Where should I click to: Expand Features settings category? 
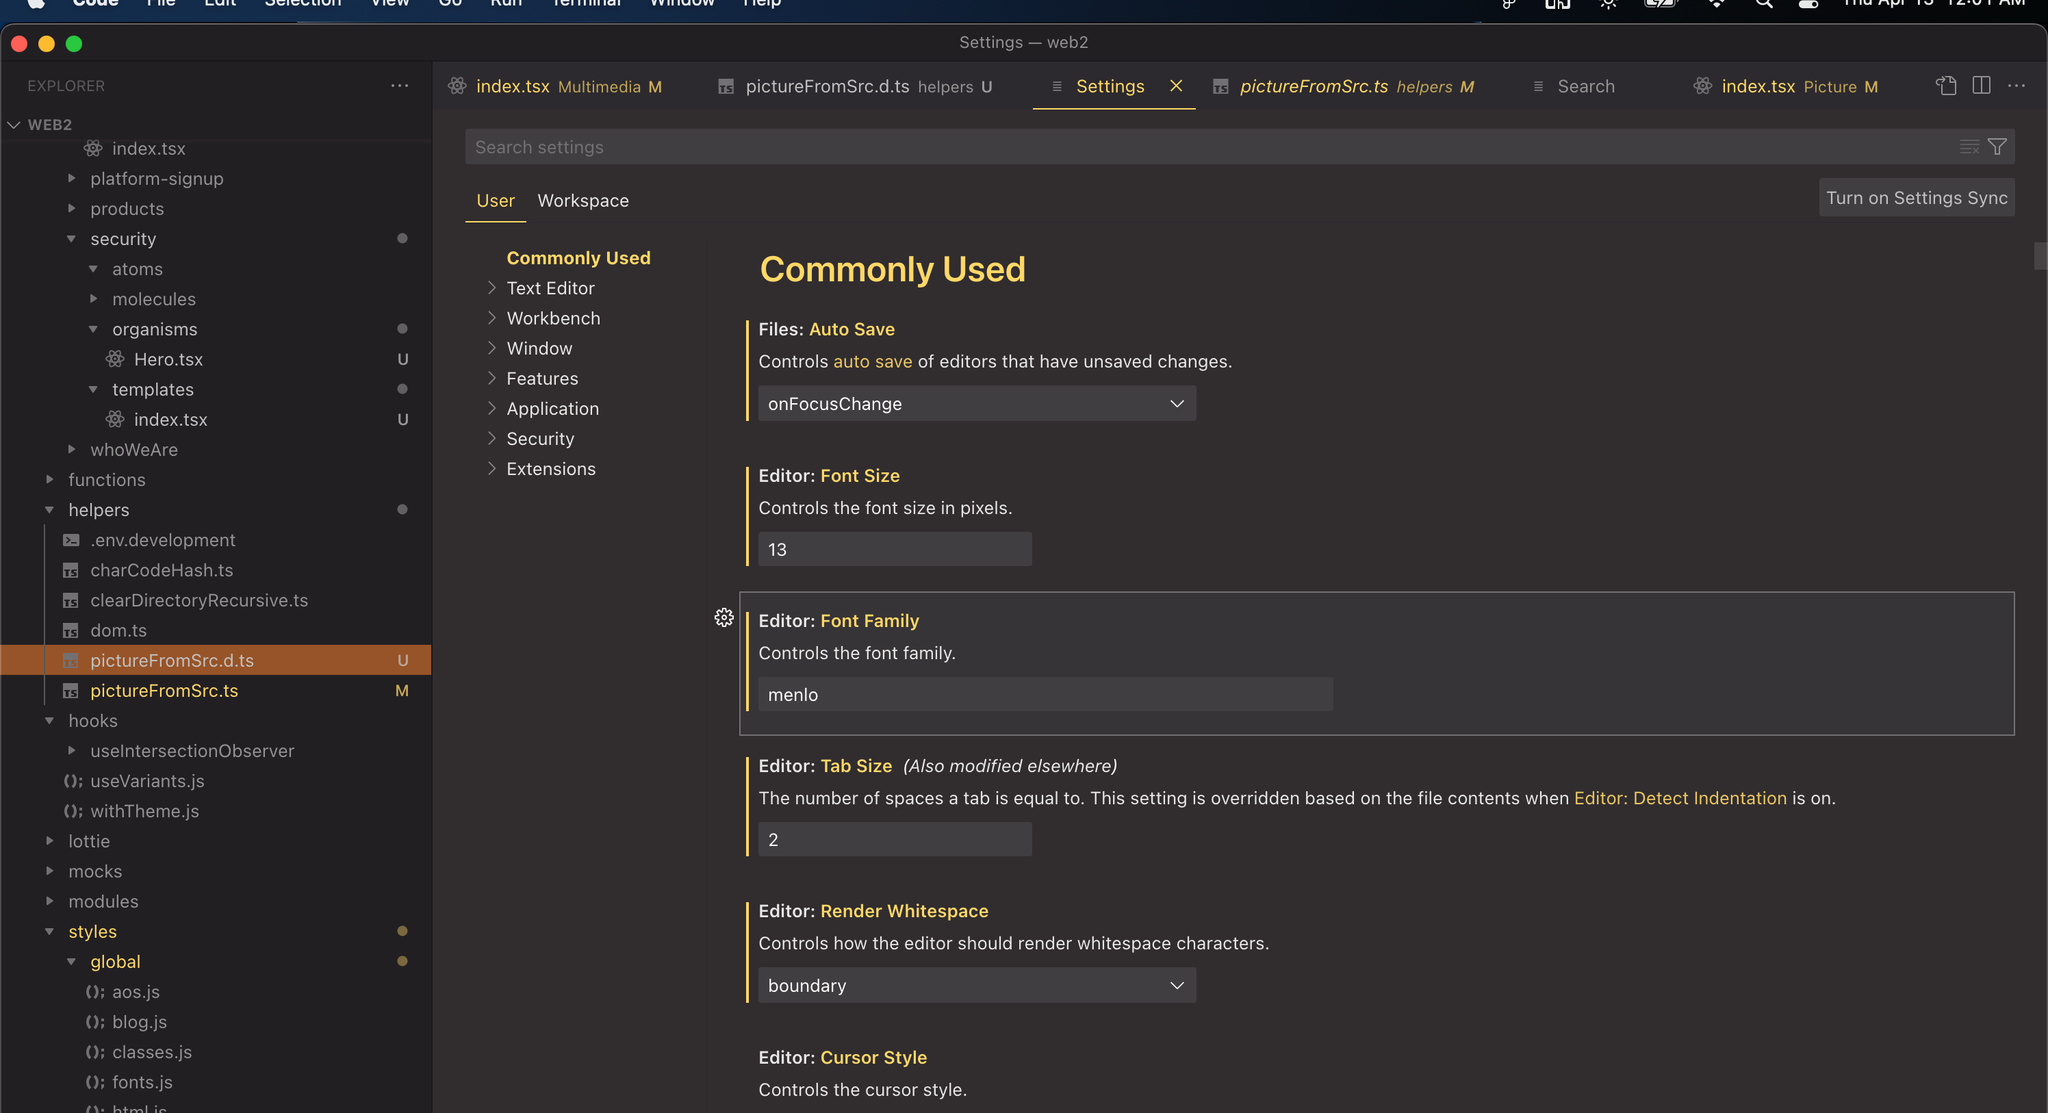pyautogui.click(x=491, y=378)
